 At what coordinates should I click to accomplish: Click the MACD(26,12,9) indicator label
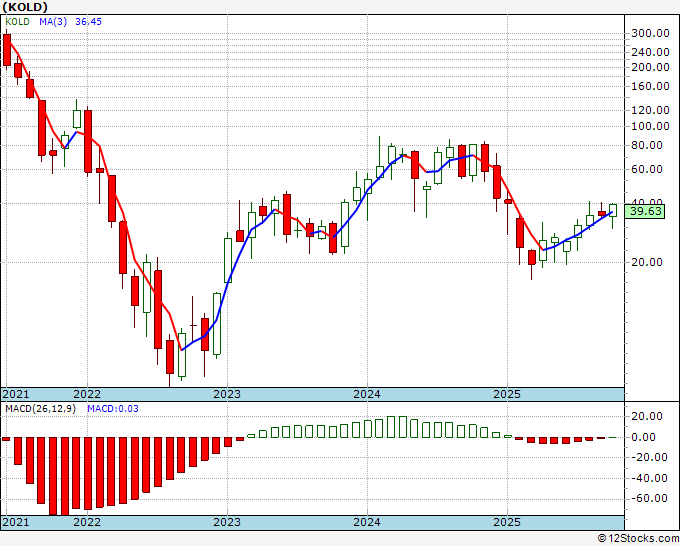point(40,409)
